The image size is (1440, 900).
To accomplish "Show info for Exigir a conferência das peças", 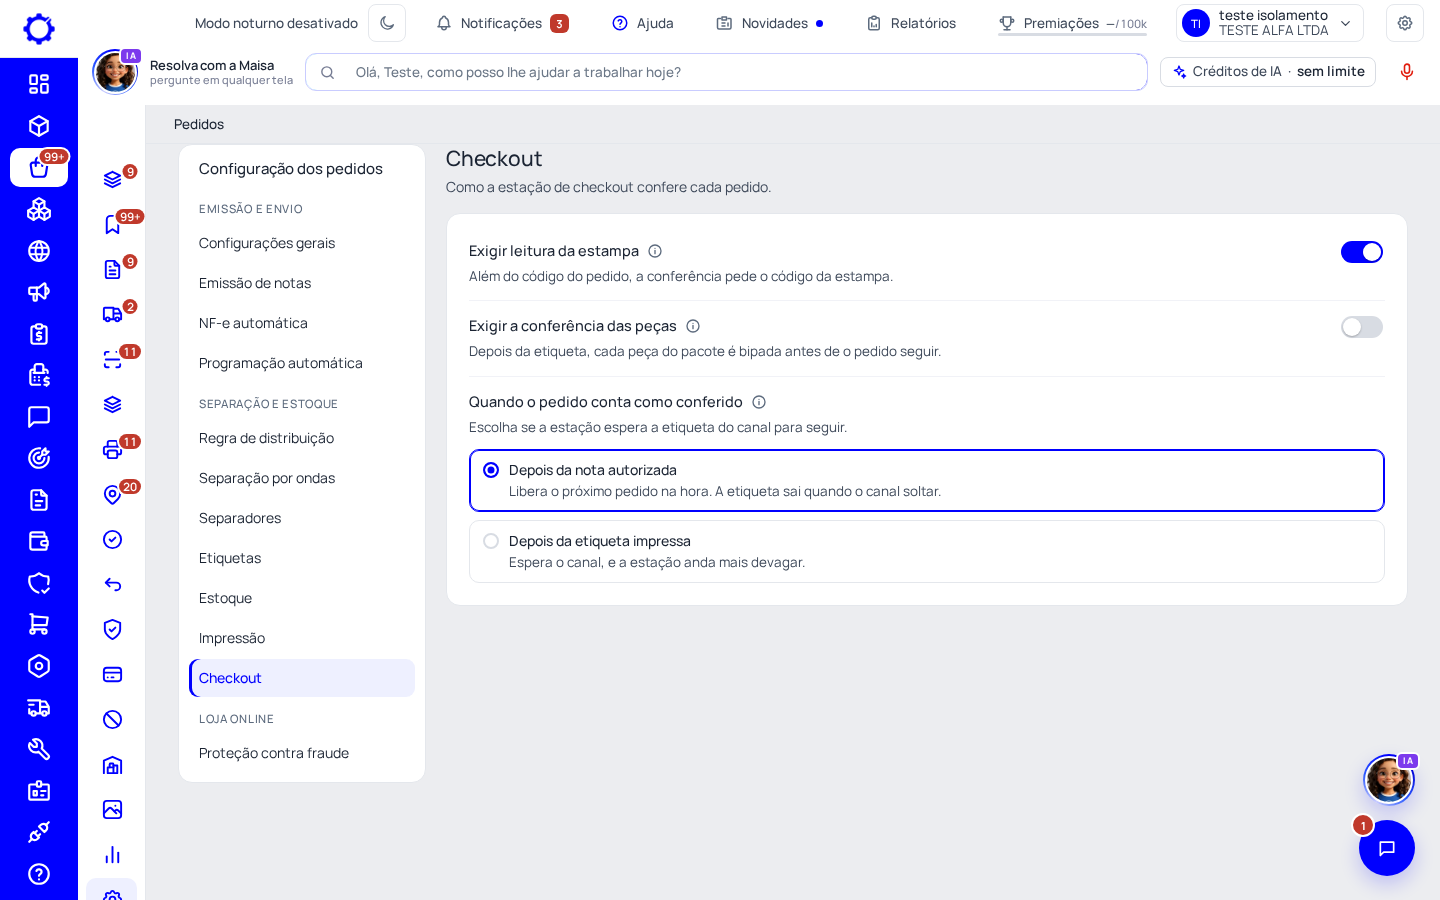I will [693, 326].
